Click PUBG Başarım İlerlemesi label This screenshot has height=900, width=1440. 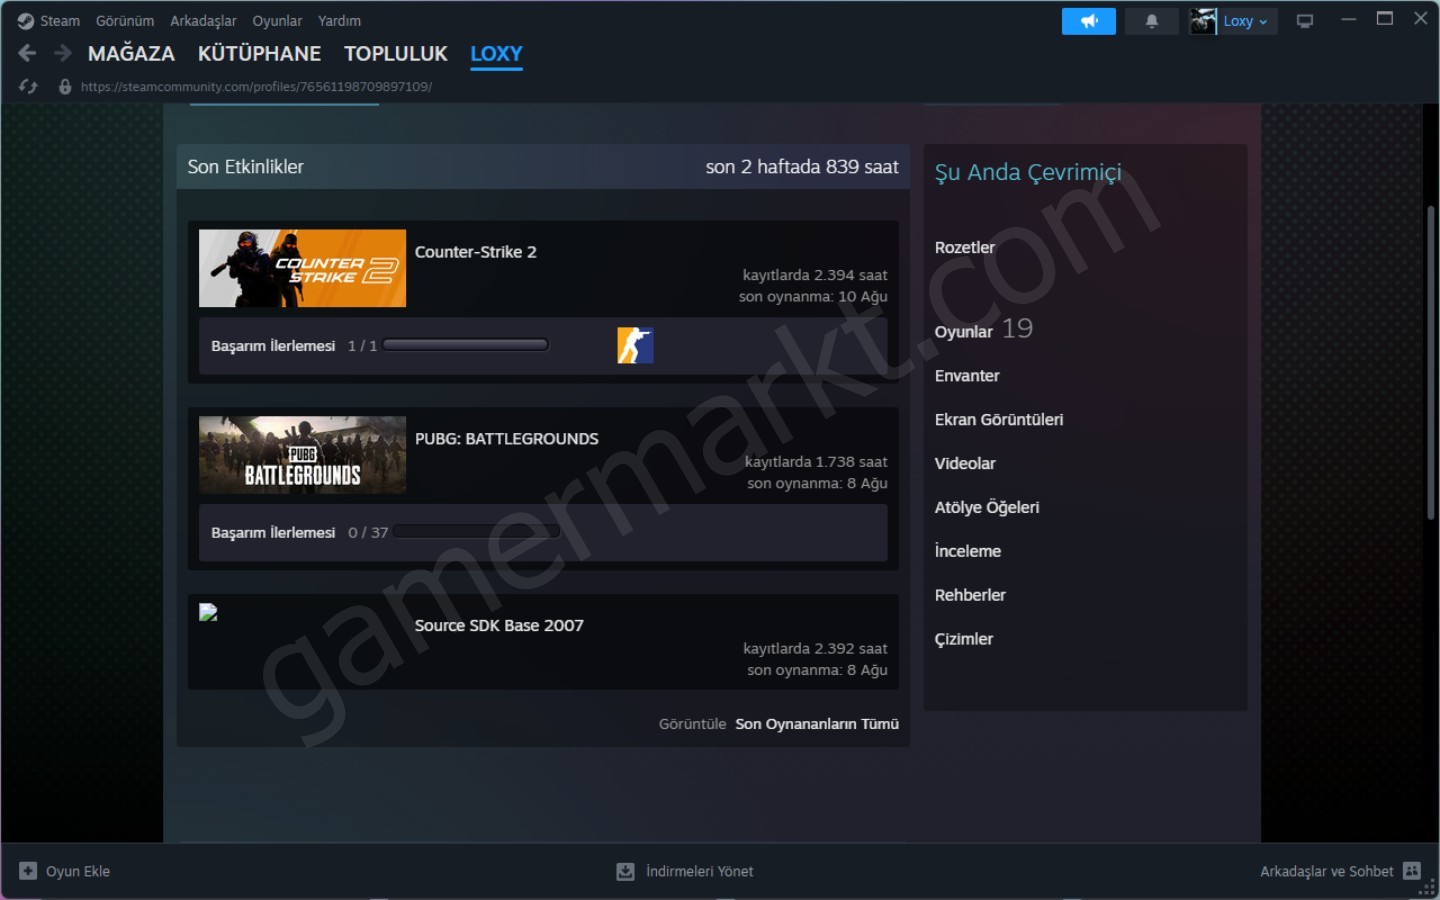(273, 533)
